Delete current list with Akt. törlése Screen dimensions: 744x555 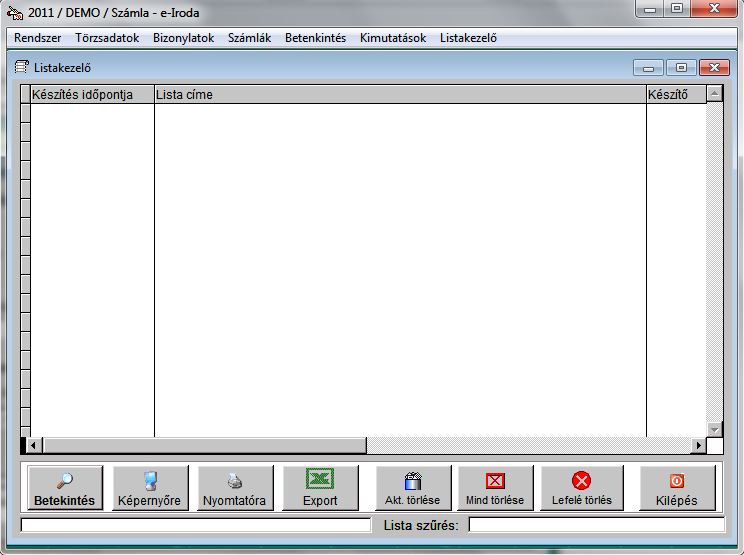[413, 489]
